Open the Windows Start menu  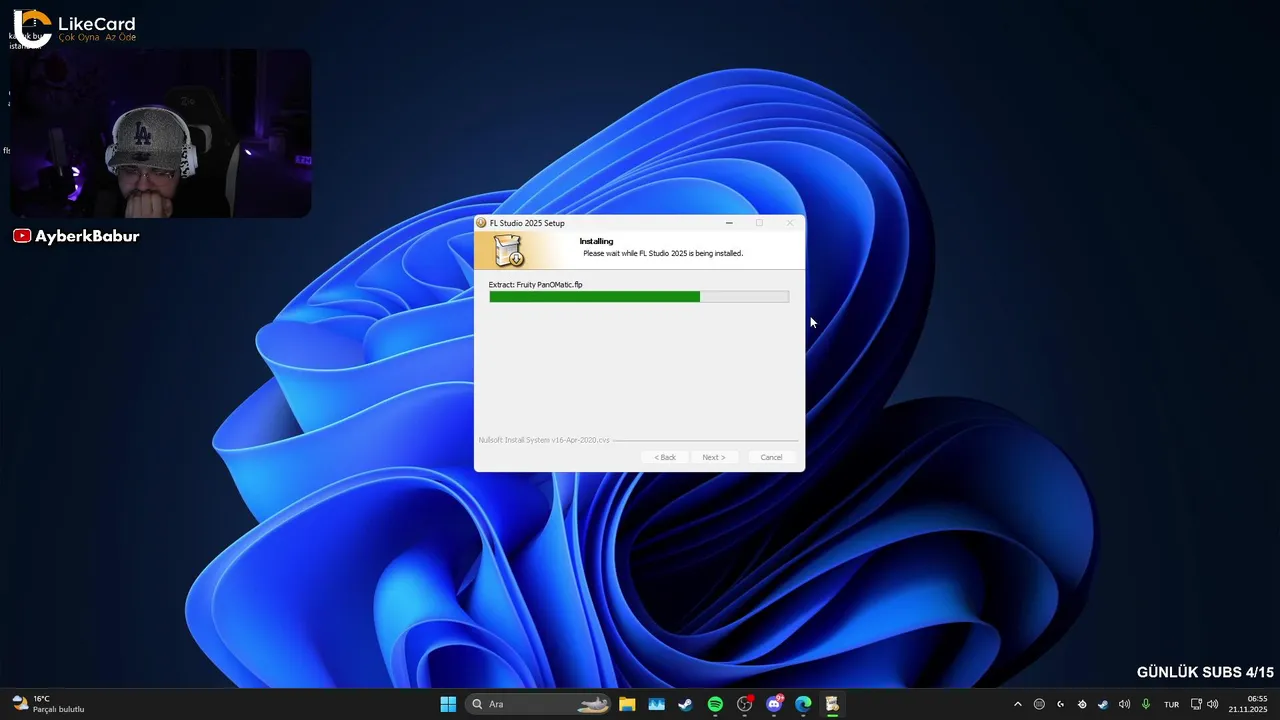point(448,704)
